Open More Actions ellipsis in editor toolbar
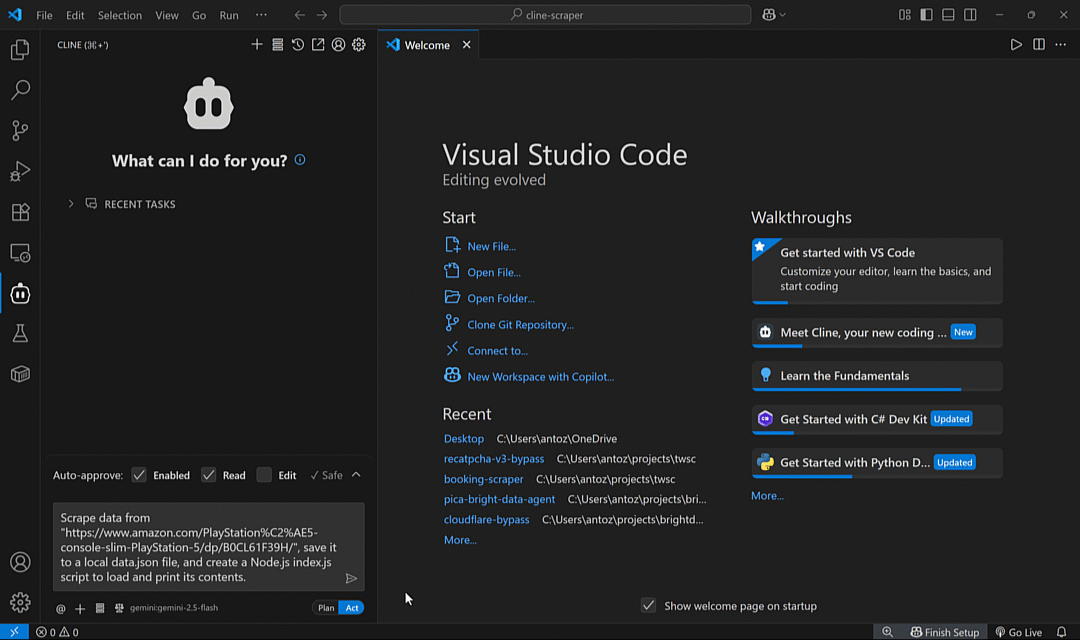The height and width of the screenshot is (640, 1080). click(1061, 45)
